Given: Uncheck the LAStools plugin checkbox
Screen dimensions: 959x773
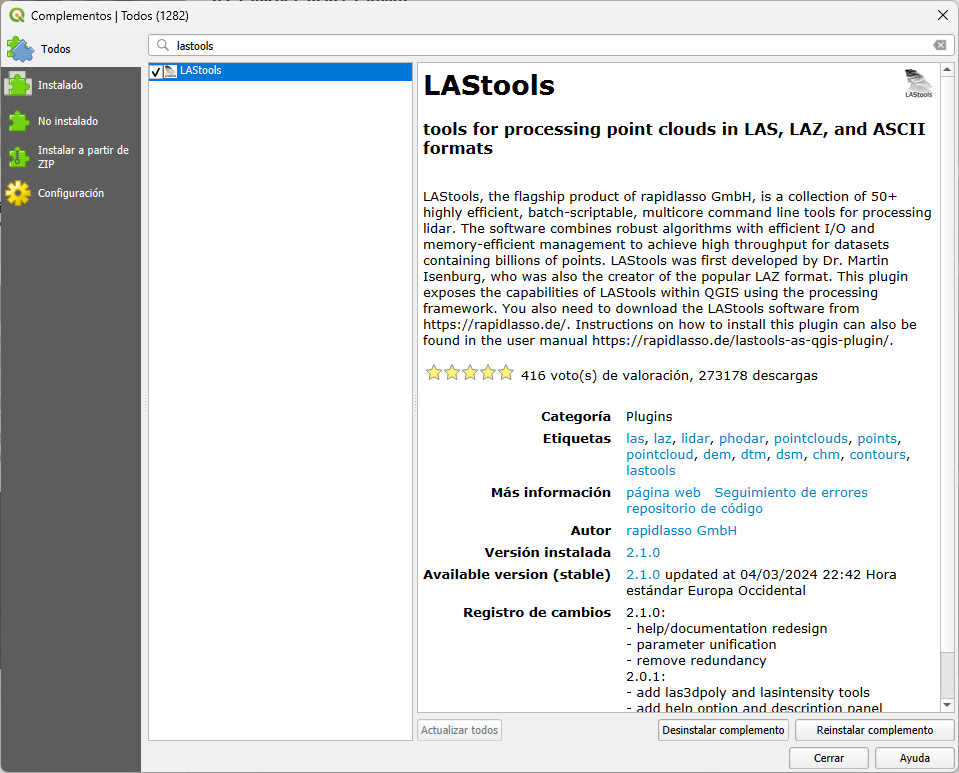Looking at the screenshot, I should click(156, 72).
